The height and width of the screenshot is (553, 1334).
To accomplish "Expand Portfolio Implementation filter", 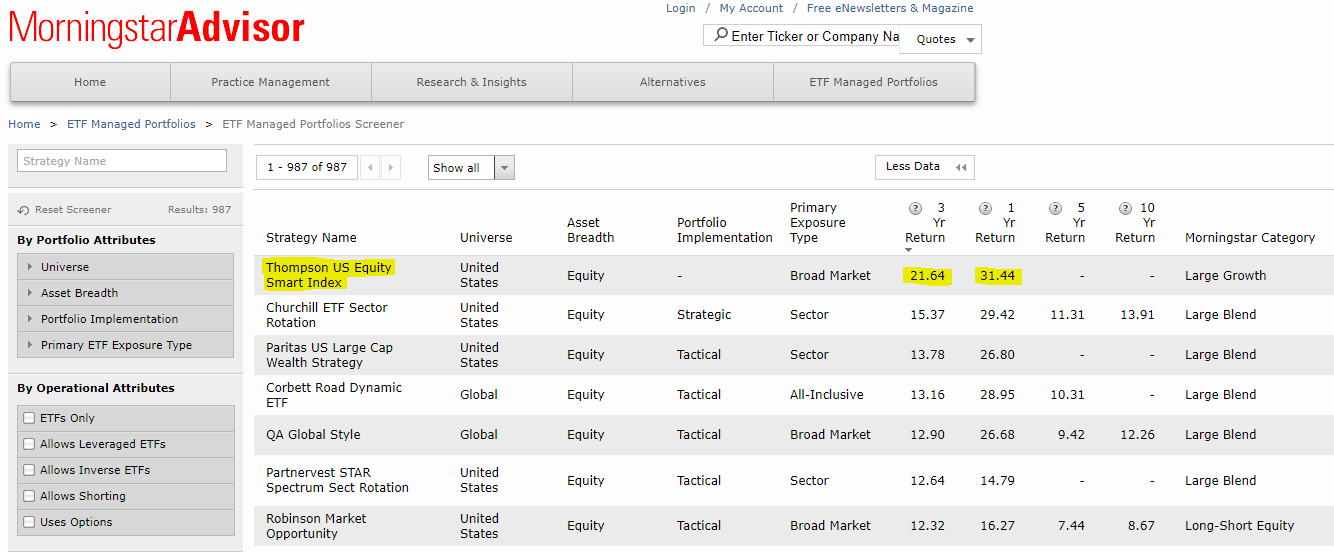I will click(x=125, y=319).
